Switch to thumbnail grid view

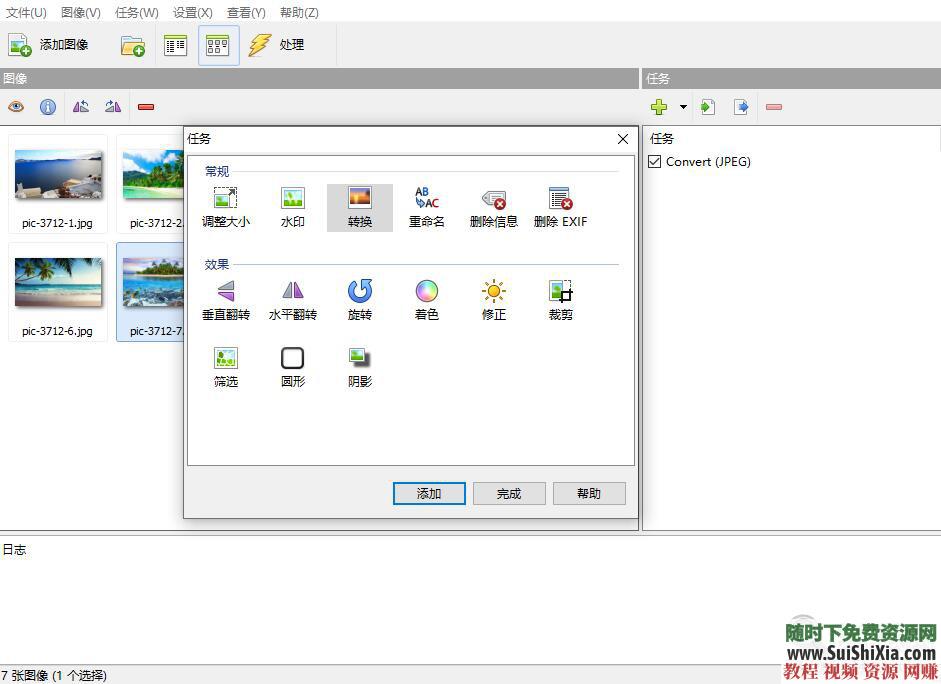[x=218, y=45]
